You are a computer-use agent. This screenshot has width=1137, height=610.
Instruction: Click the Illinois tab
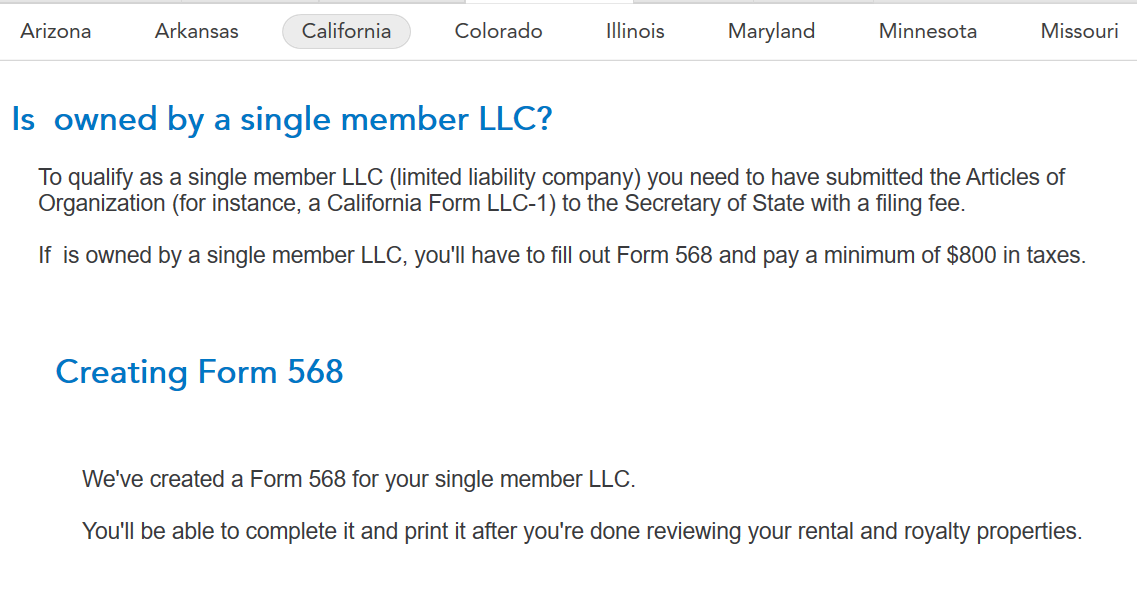pyautogui.click(x=635, y=31)
